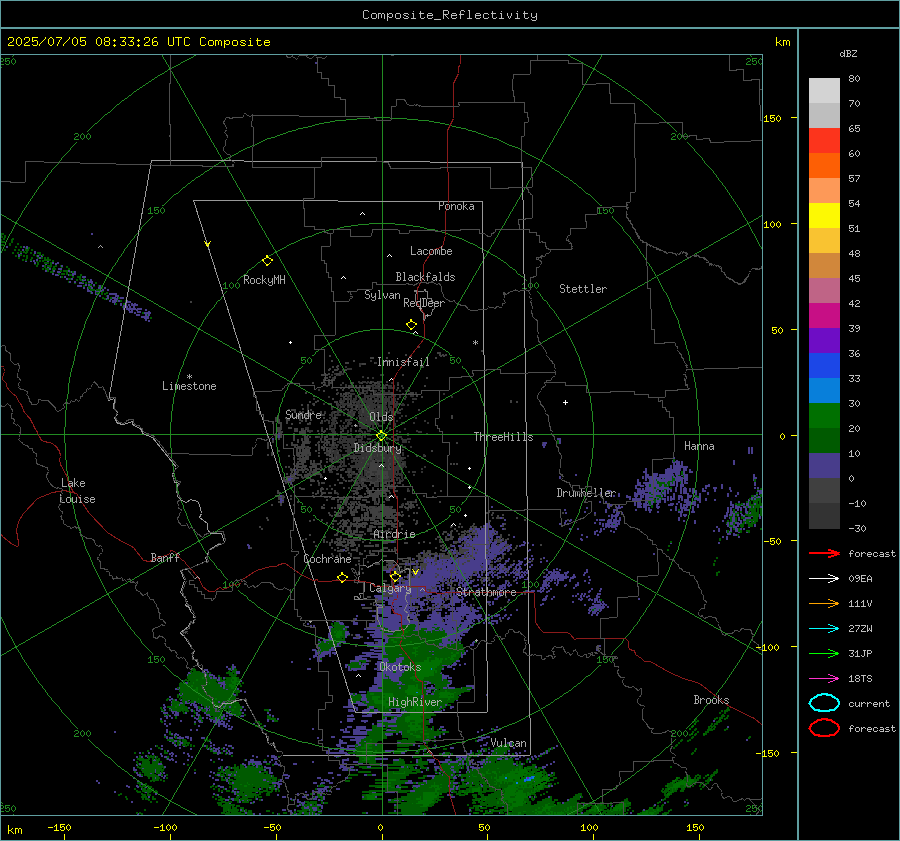Viewport: 900px width, 841px height.
Task: Click the Airdrie label
Action: 394,534
